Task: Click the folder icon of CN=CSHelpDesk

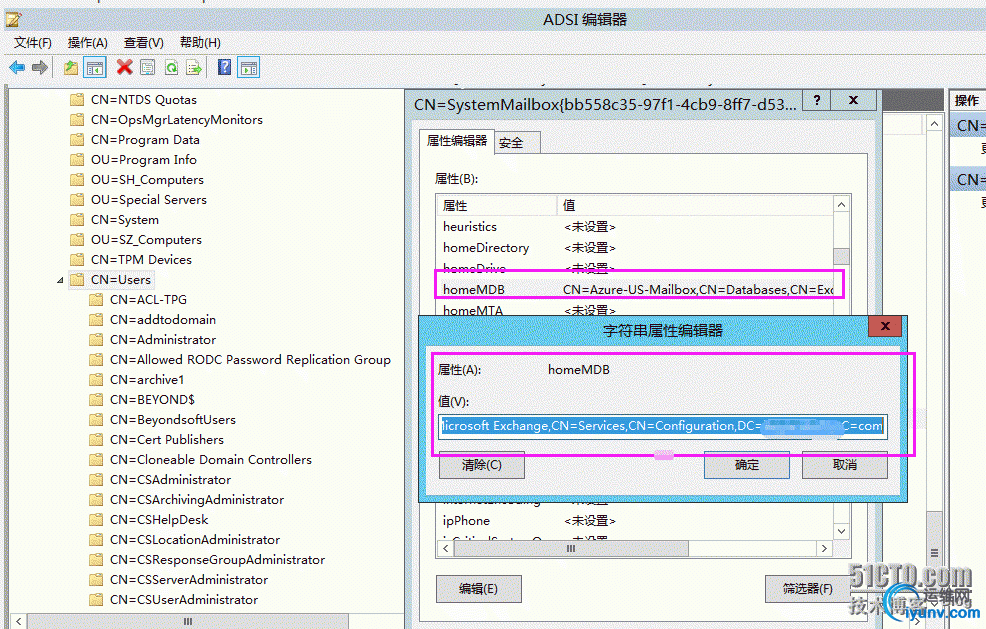Action: click(x=96, y=520)
